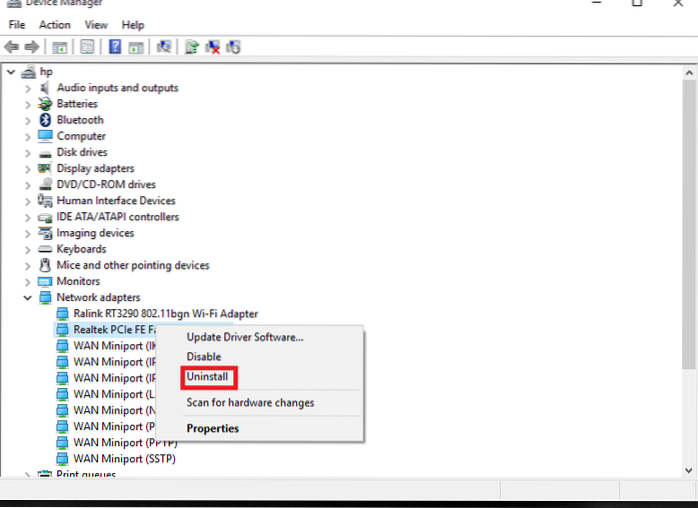Viewport: 698px width, 508px height.
Task: Expand the Display adapters category
Action: (28, 169)
